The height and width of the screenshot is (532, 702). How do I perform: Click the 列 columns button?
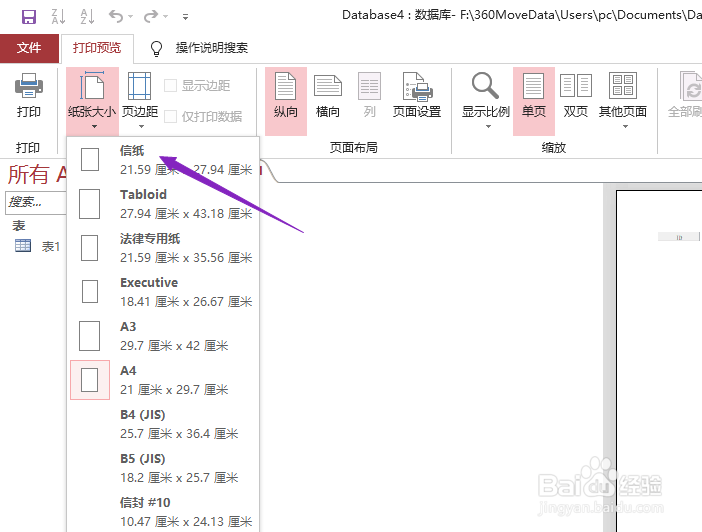369,95
